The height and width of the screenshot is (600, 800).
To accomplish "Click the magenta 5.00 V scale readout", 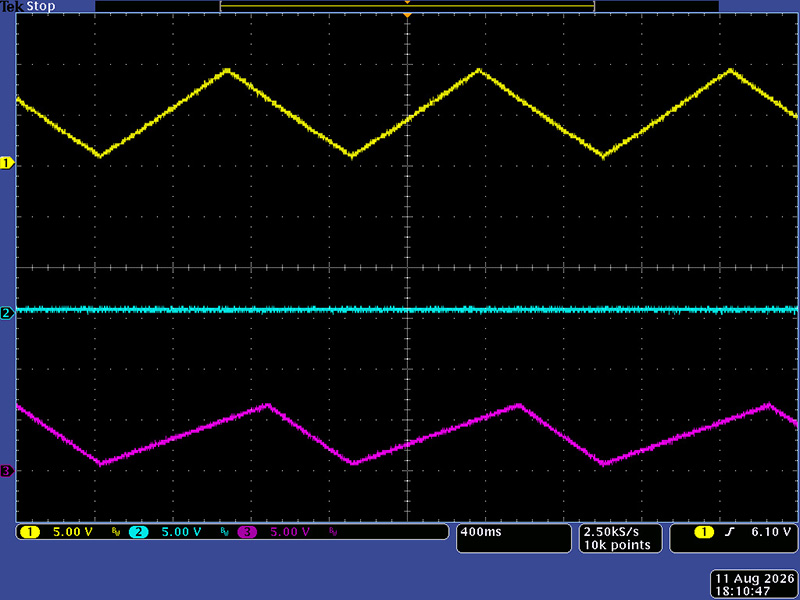I will [290, 532].
